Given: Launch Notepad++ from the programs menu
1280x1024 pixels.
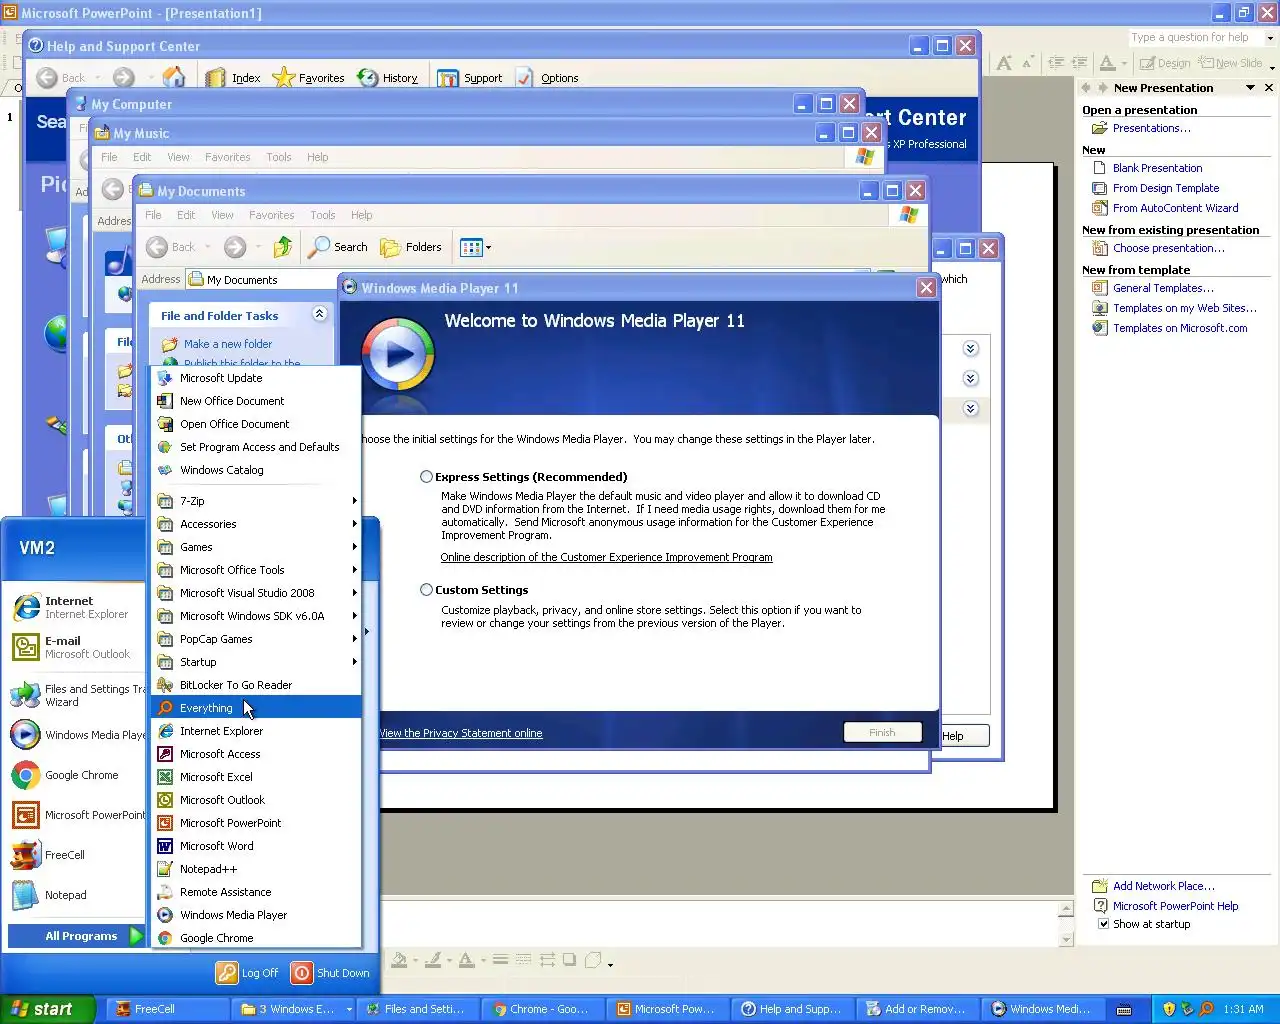Looking at the screenshot, I should [256, 868].
